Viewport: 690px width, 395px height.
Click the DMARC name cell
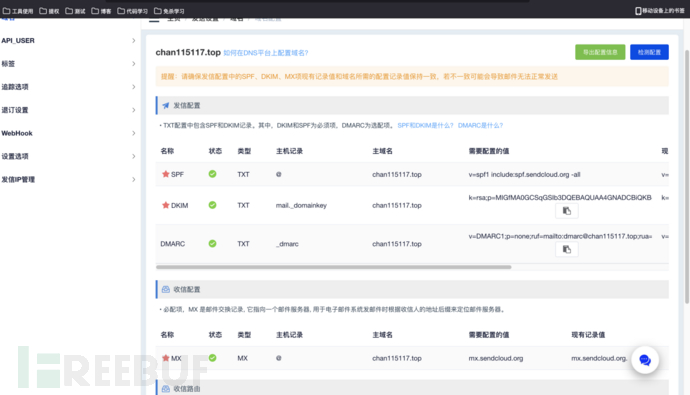[x=172, y=244]
